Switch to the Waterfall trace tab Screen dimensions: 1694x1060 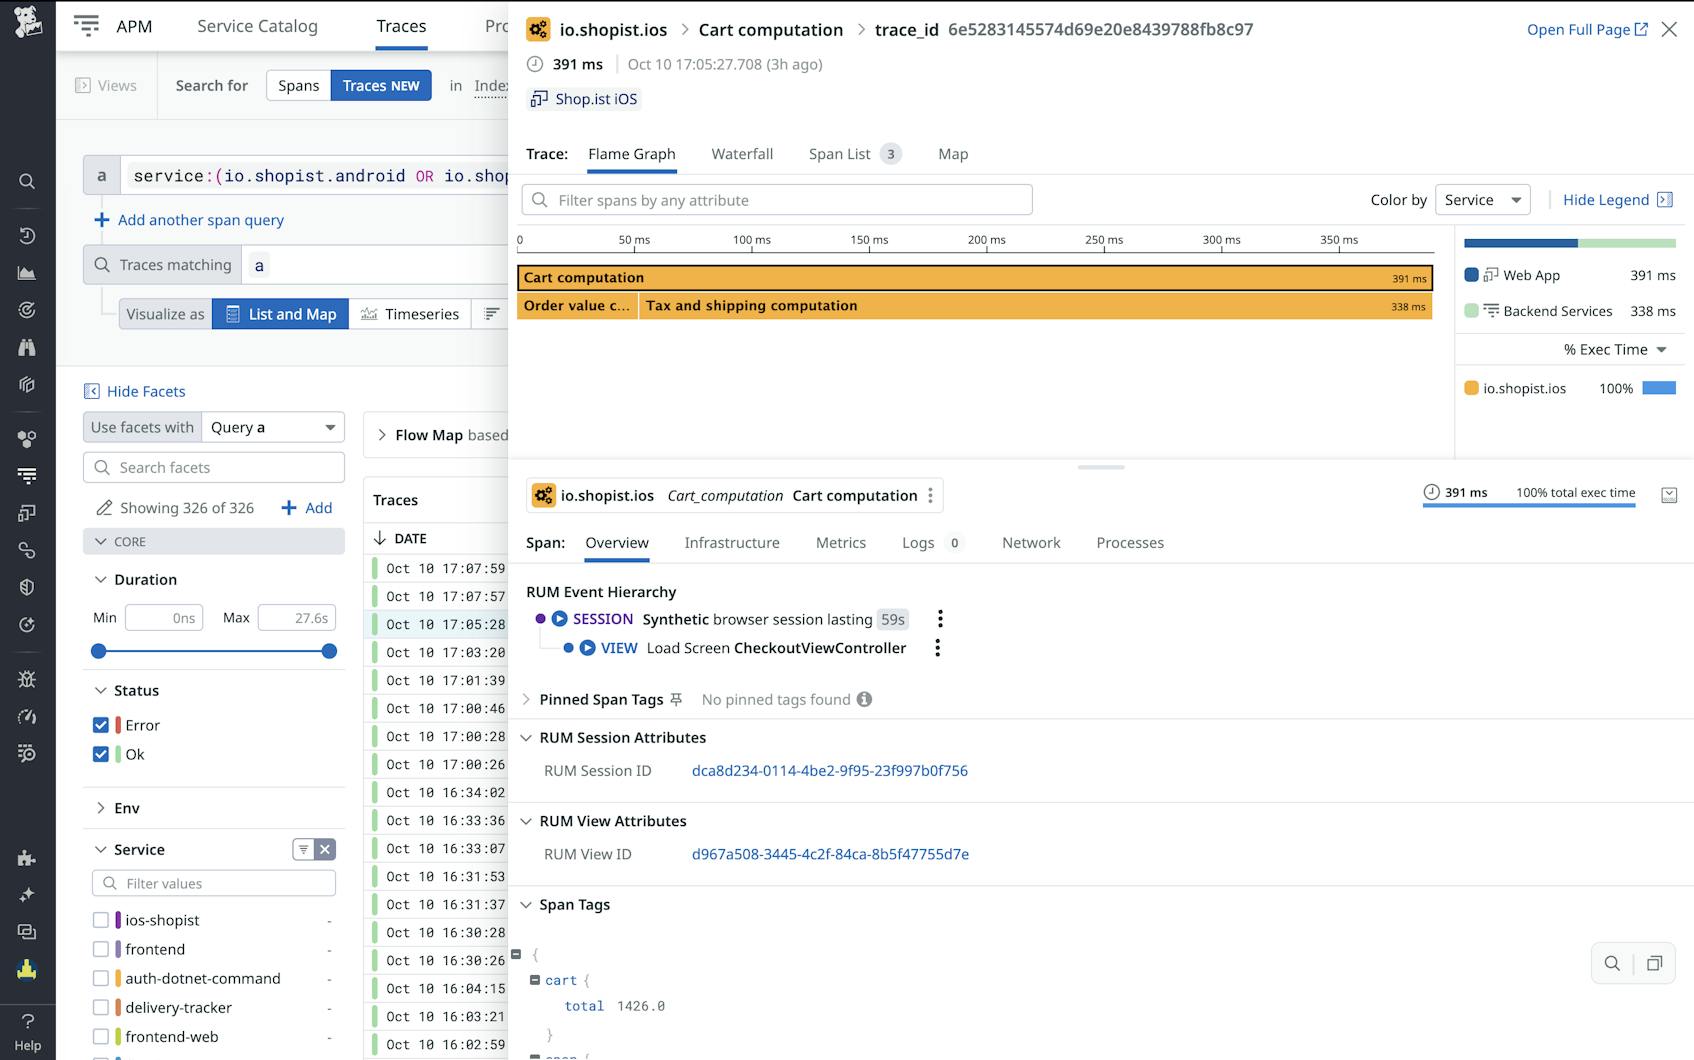click(742, 154)
